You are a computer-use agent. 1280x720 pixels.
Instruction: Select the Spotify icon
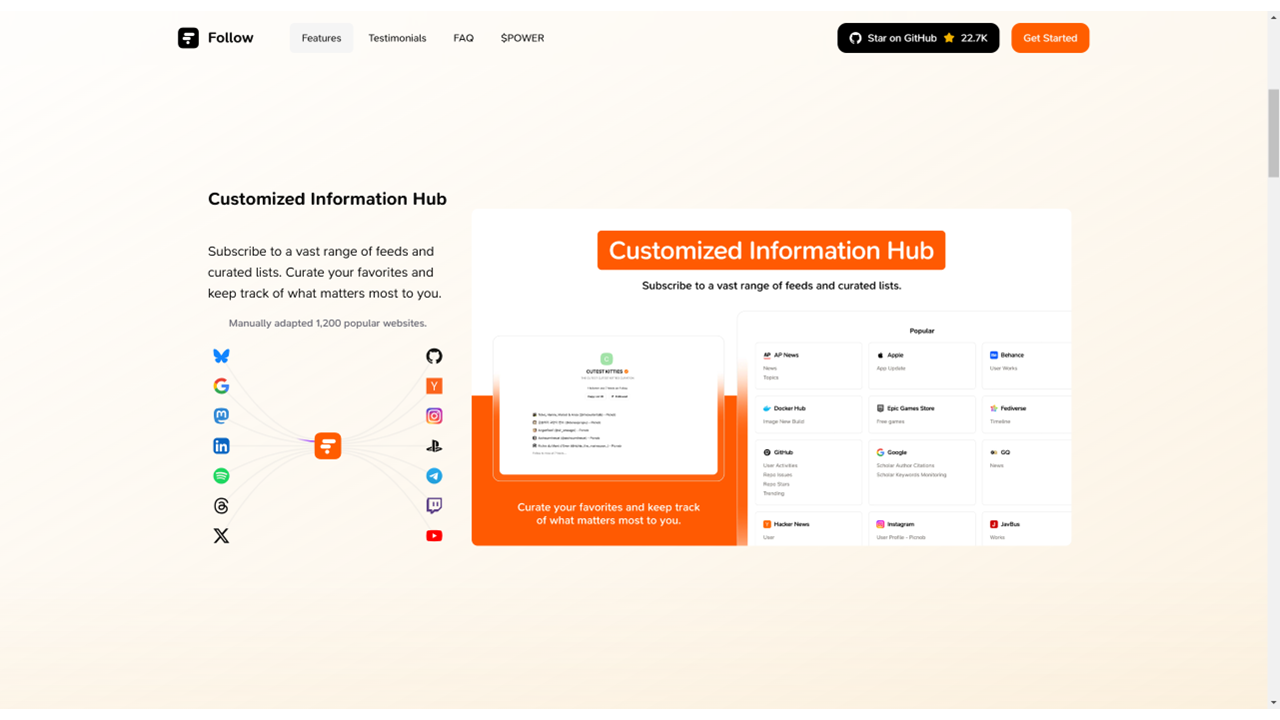tap(221, 476)
